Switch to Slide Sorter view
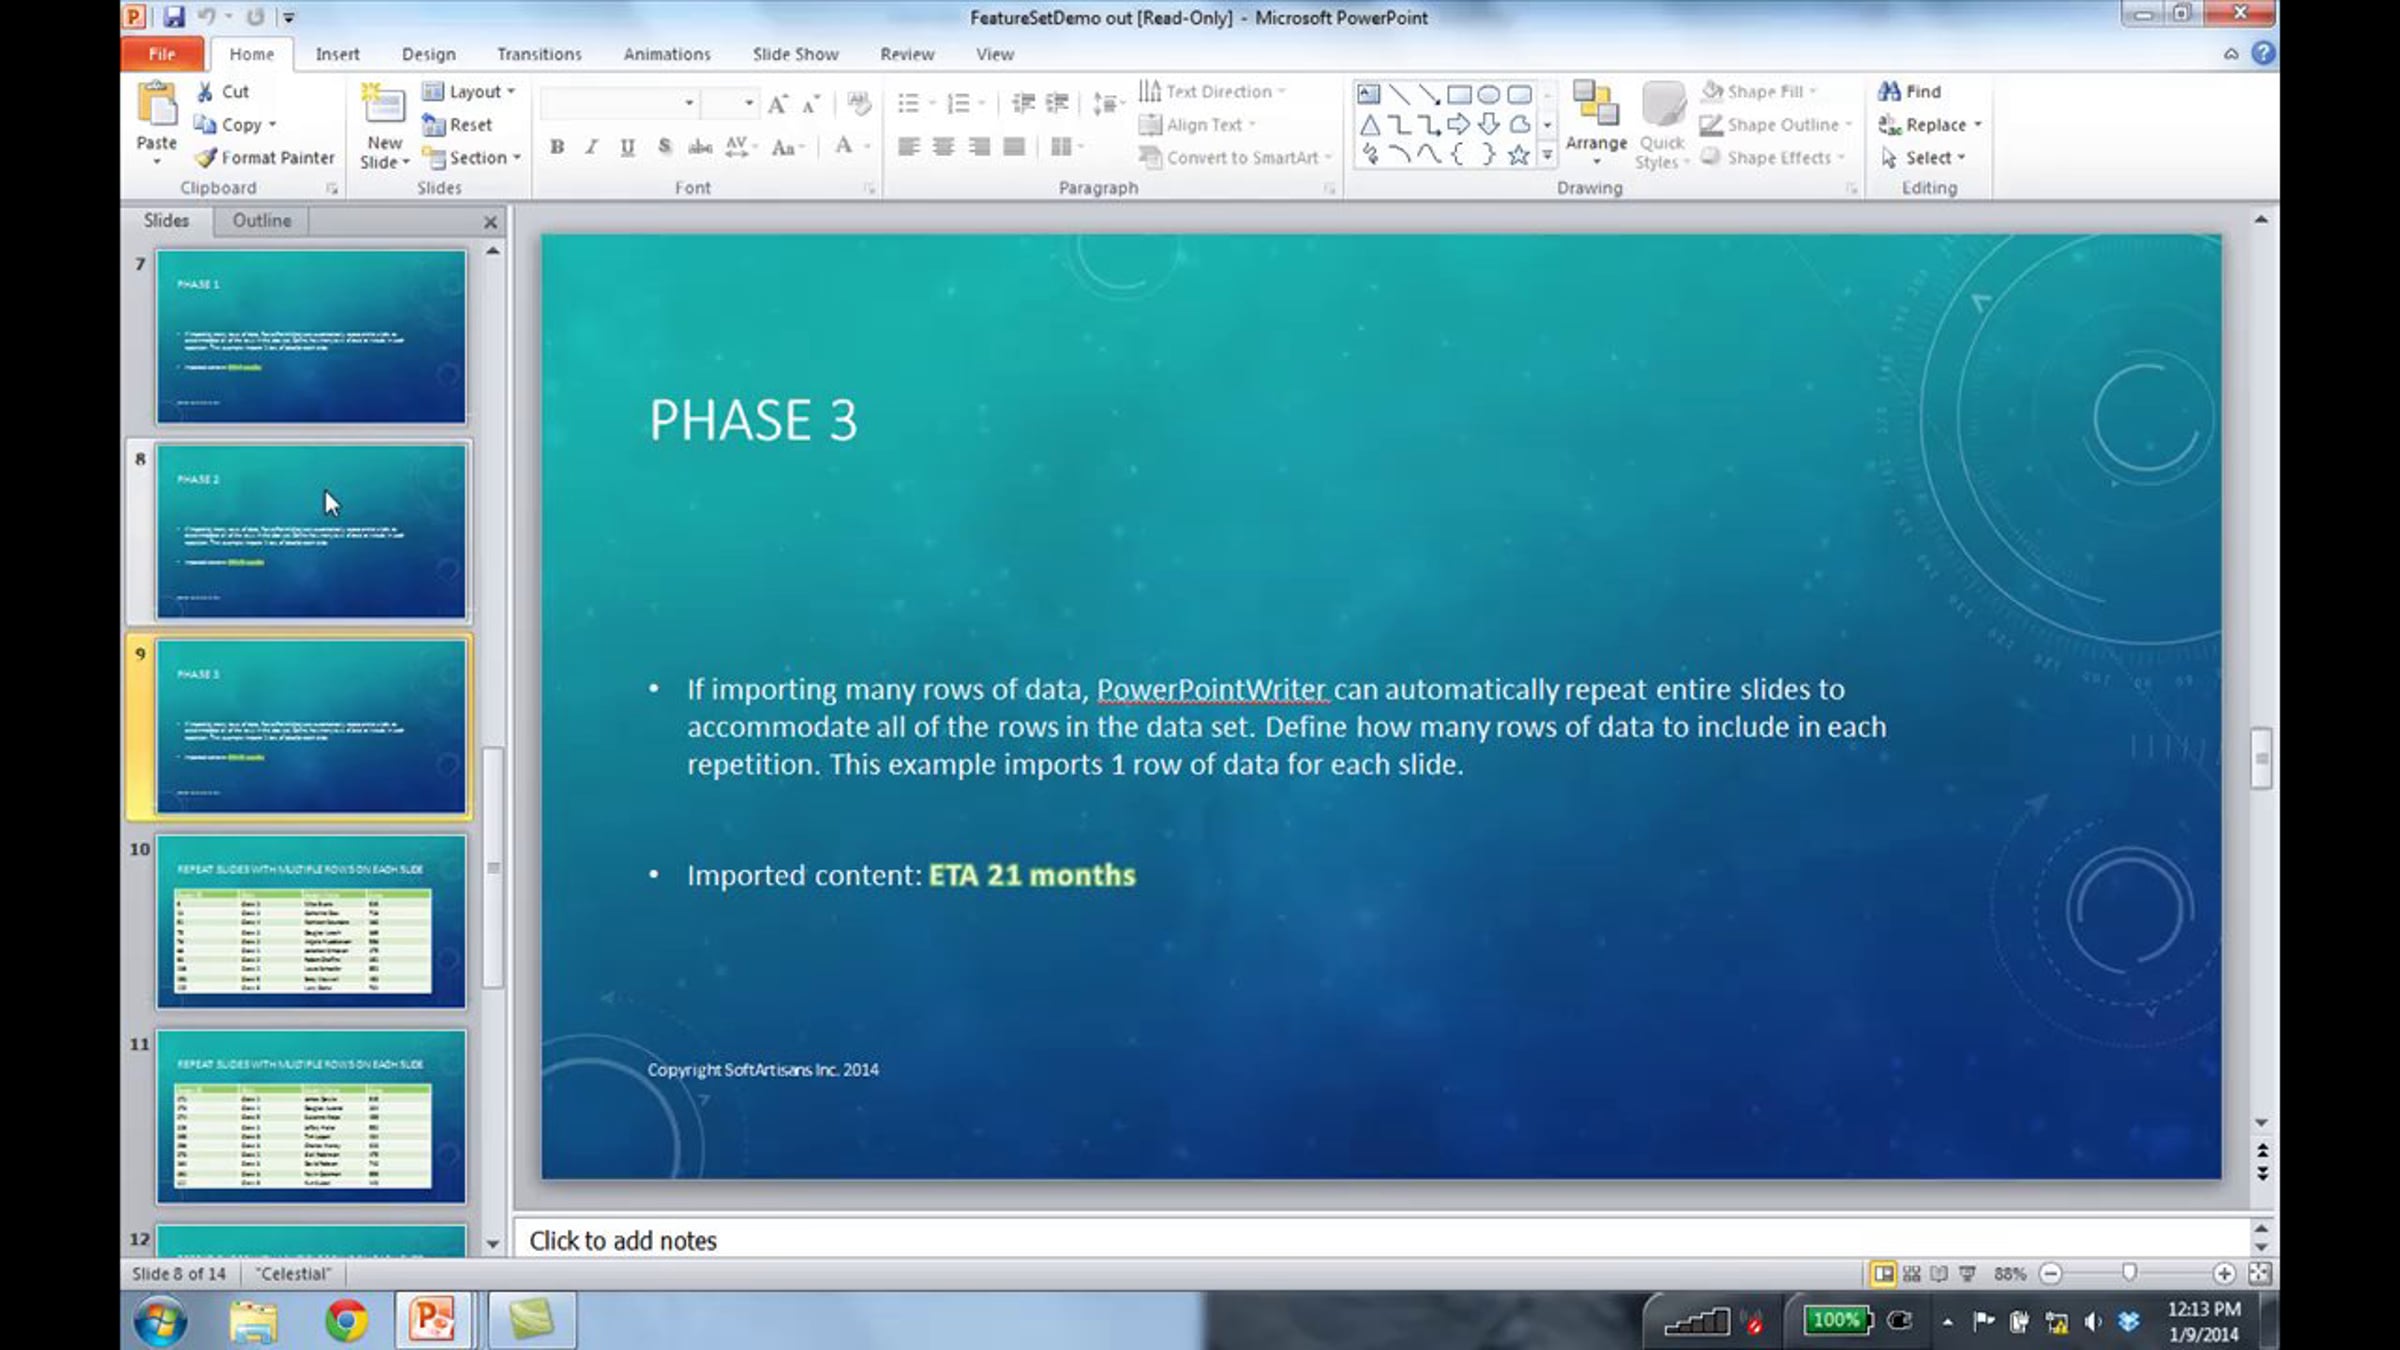 click(1911, 1273)
